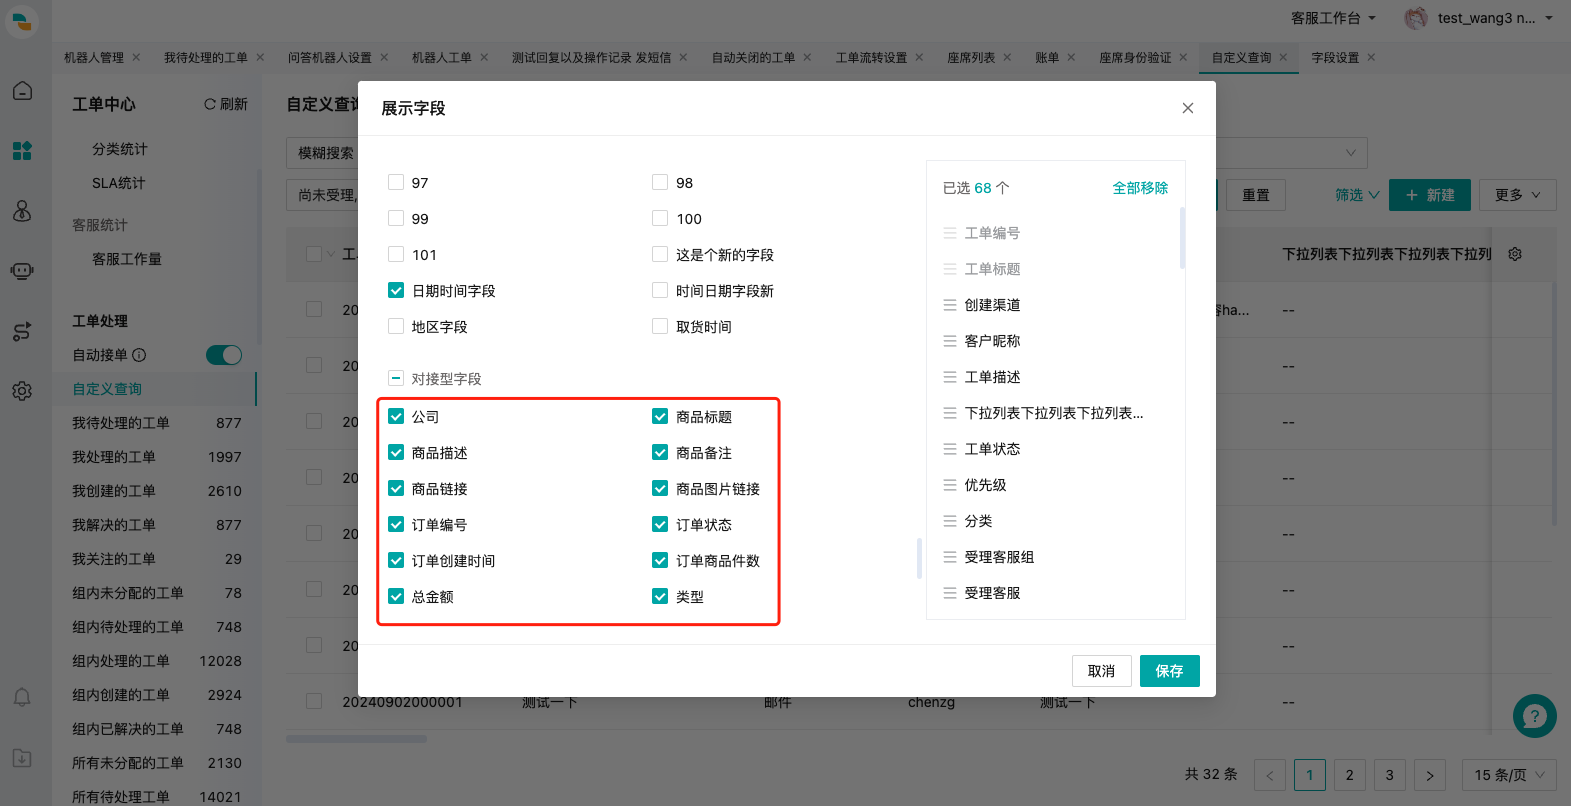Viewport: 1571px width, 806px height.
Task: Uncheck the 日期时间字段 checkbox
Action: (396, 290)
